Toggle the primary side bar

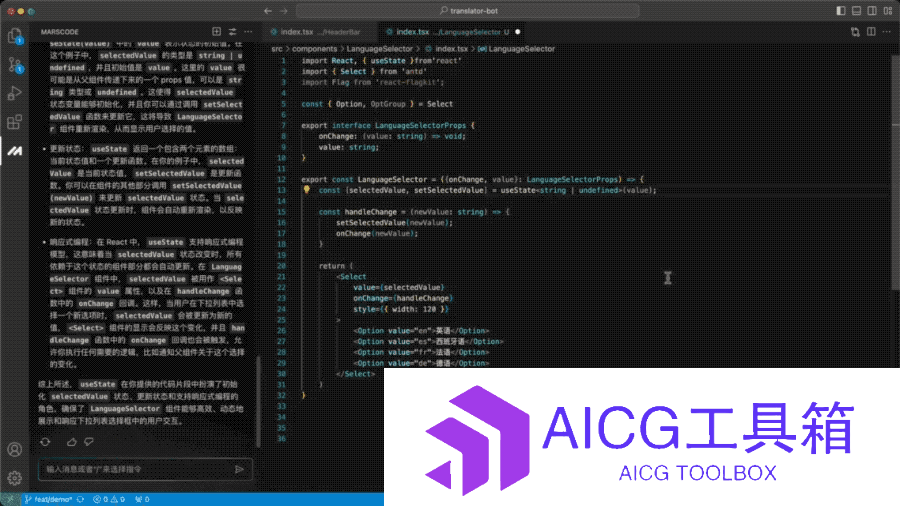(x=841, y=11)
